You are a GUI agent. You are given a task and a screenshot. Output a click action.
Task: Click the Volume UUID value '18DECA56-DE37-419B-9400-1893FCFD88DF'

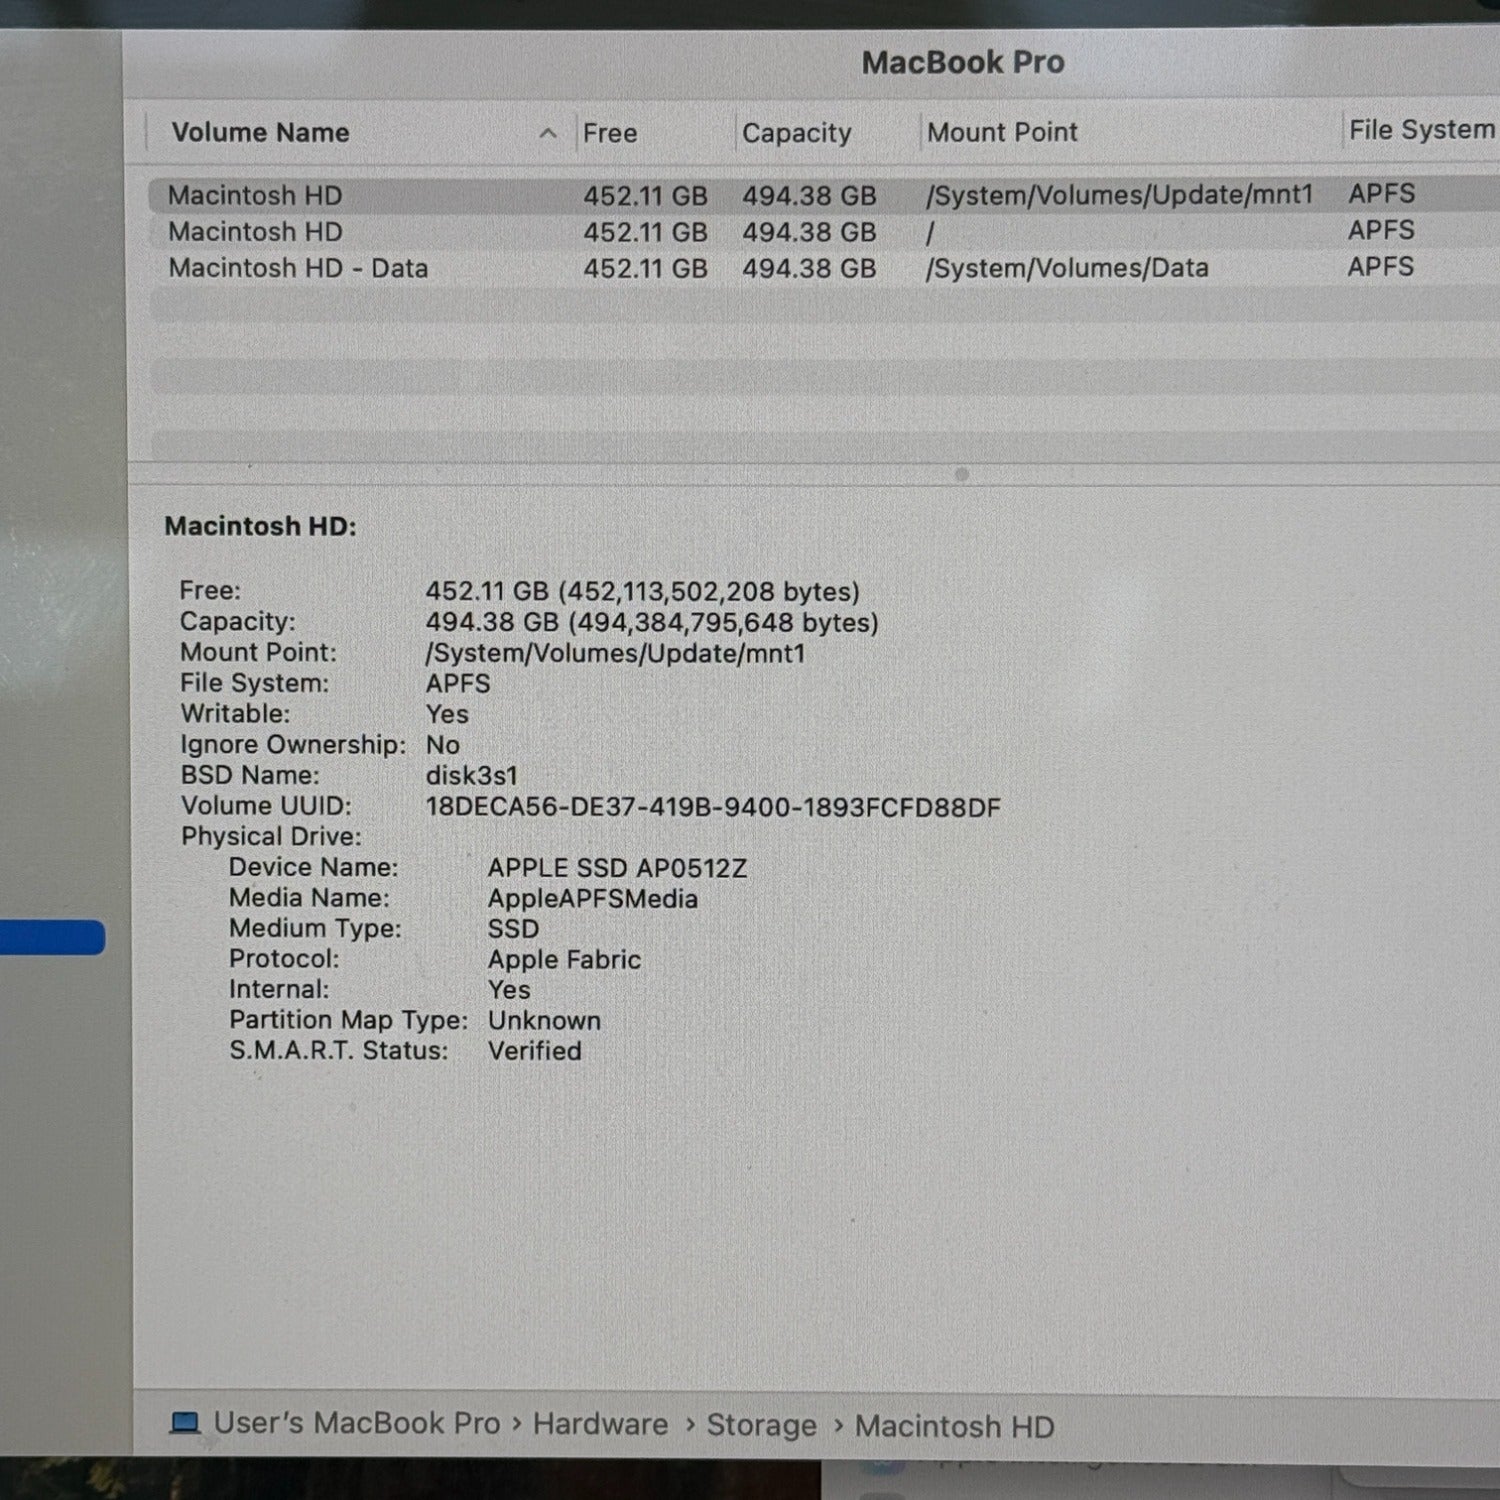click(713, 807)
